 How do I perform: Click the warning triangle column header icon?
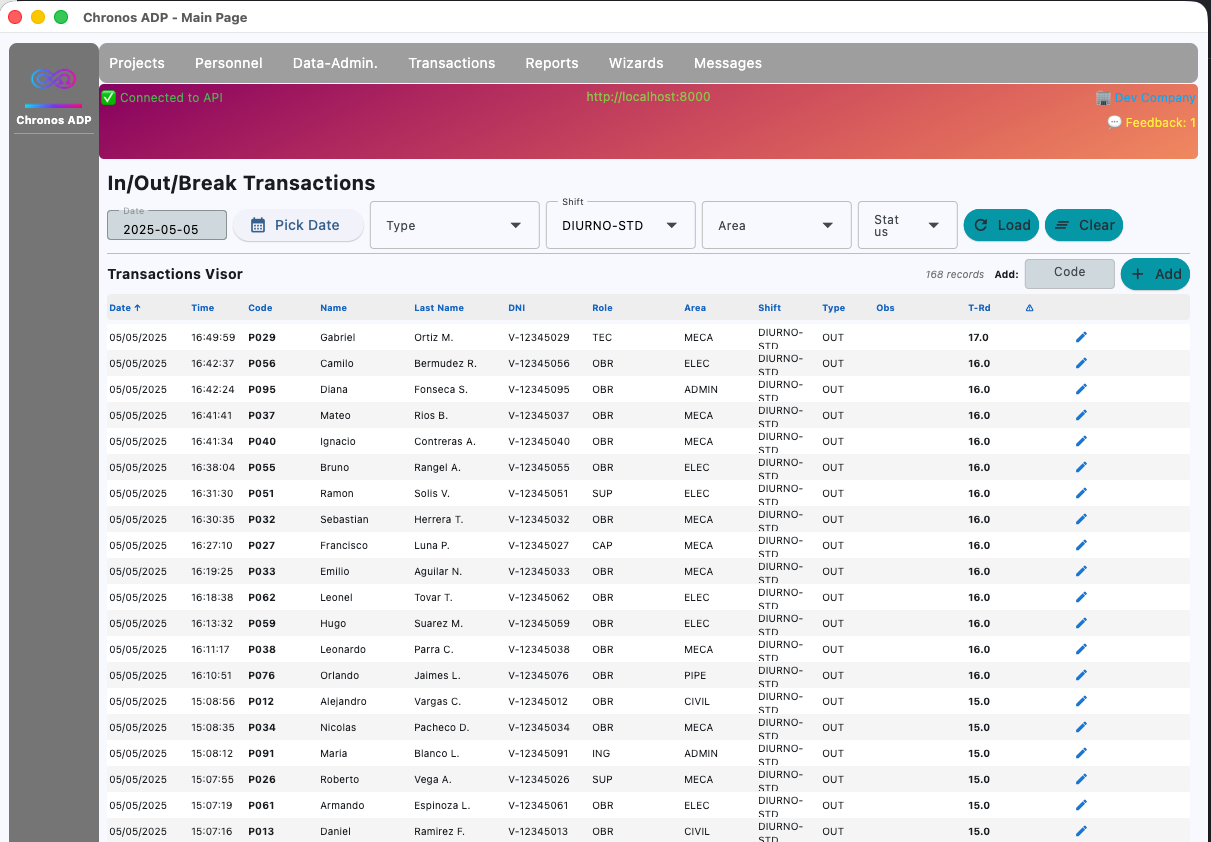(x=1030, y=308)
